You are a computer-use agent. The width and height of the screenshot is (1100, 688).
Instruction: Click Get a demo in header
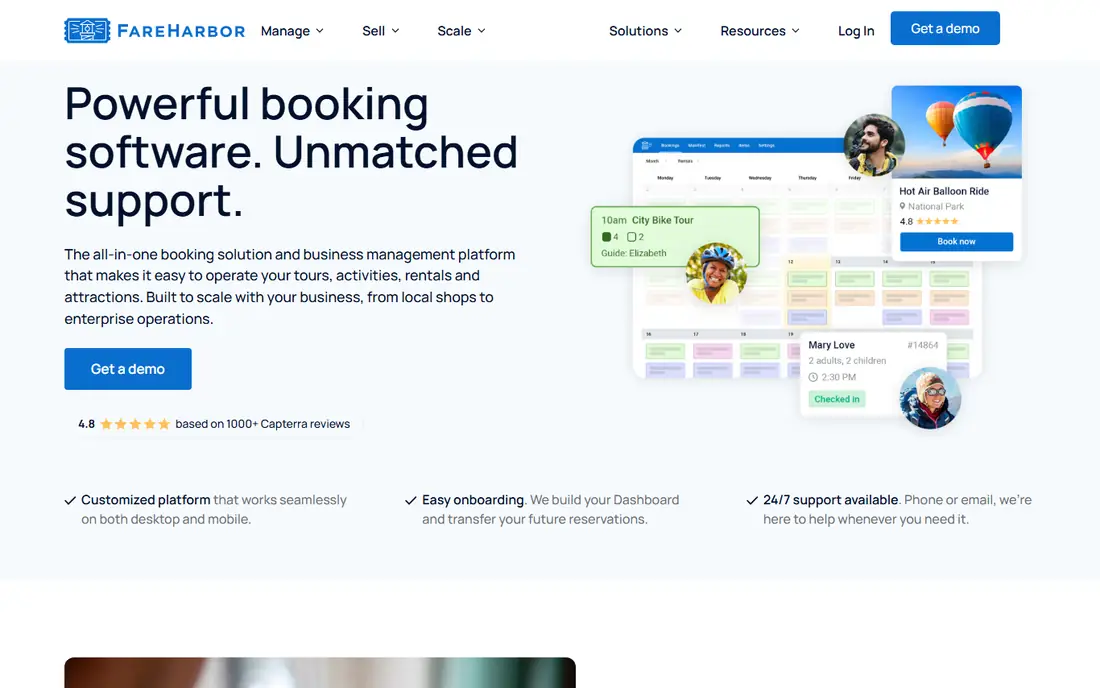(945, 28)
